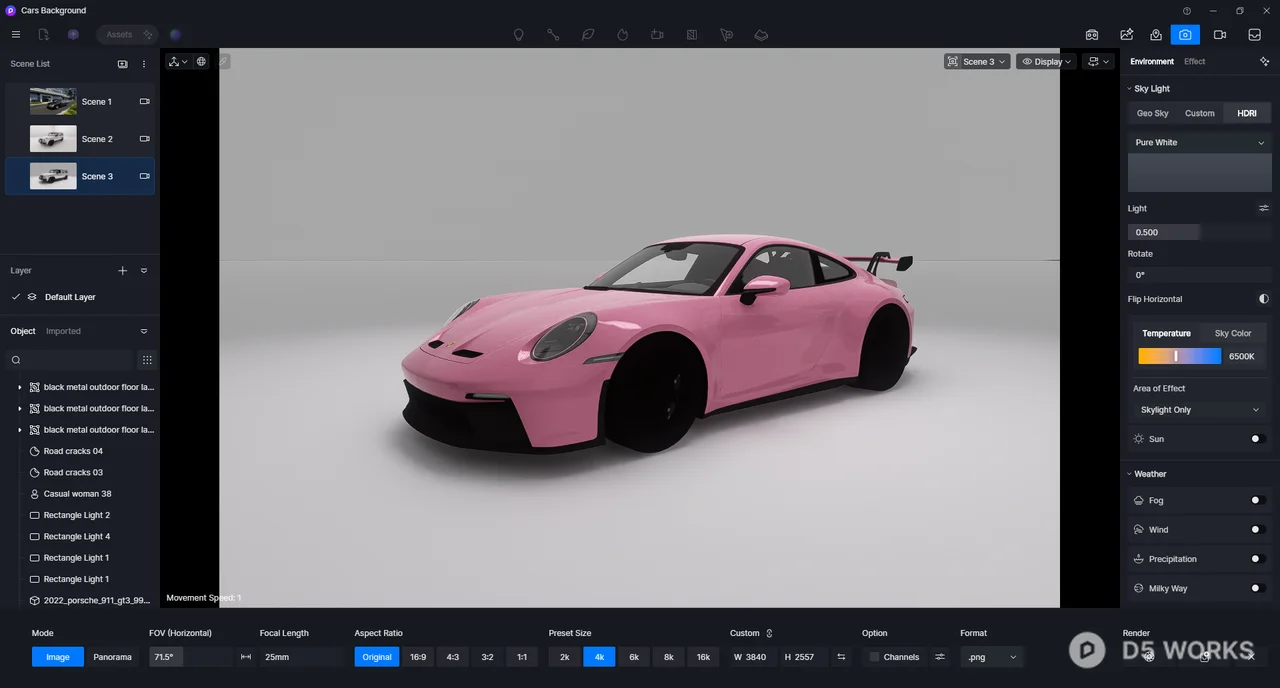Select the 2k preset size

[x=564, y=657]
